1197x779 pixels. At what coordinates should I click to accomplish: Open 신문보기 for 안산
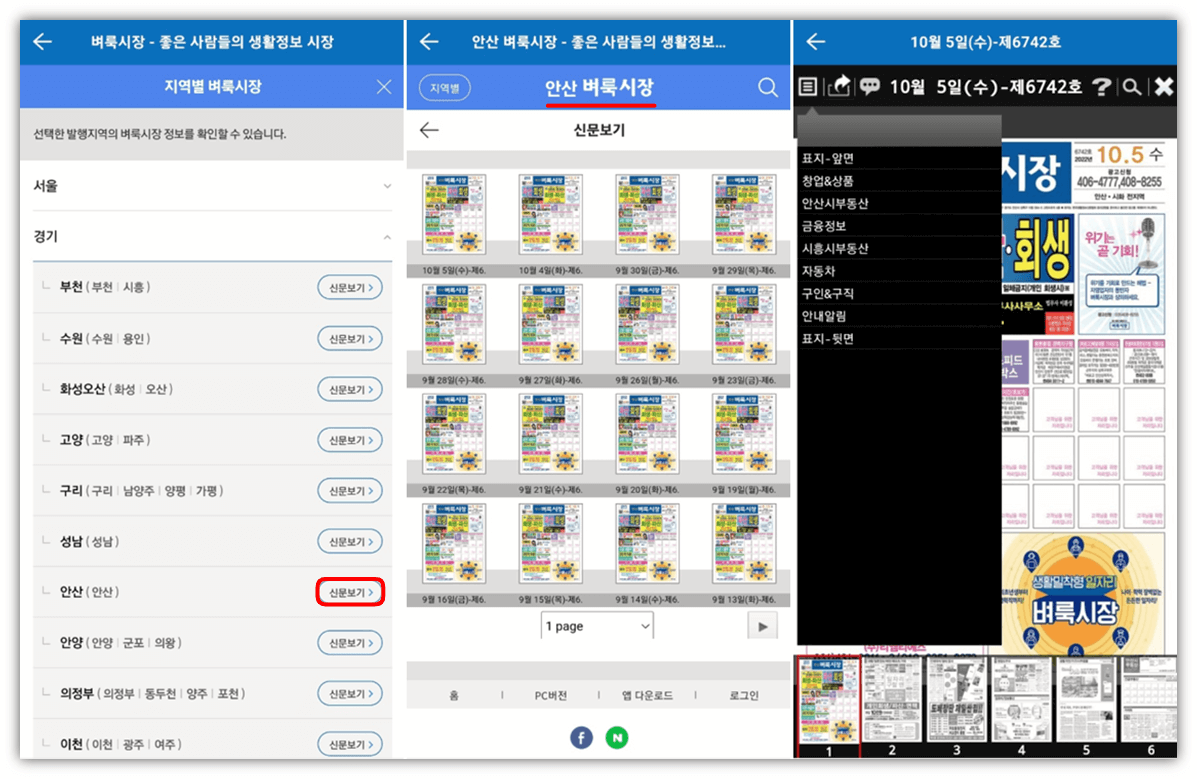pyautogui.click(x=350, y=592)
